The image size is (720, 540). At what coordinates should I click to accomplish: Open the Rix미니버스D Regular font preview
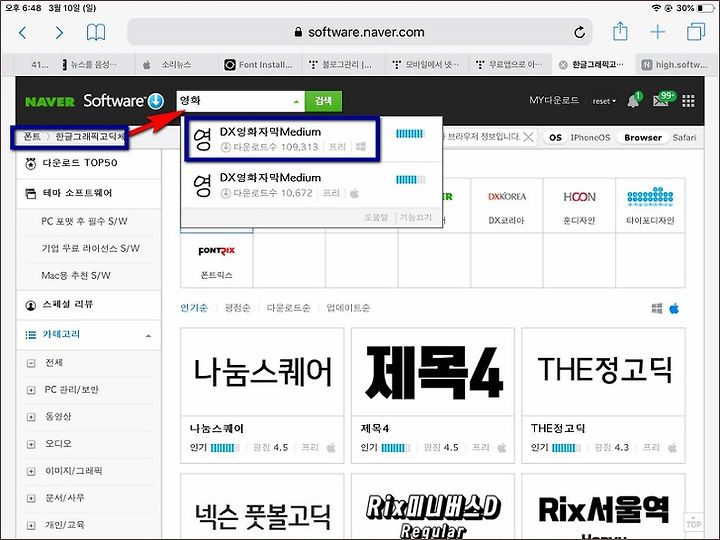pos(433,507)
